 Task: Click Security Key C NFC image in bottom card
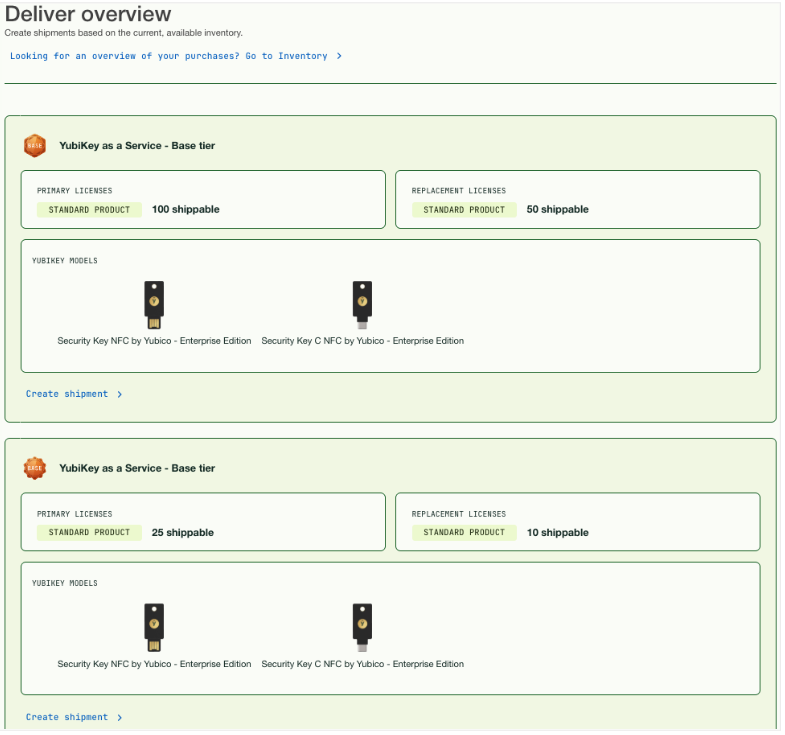pos(362,627)
